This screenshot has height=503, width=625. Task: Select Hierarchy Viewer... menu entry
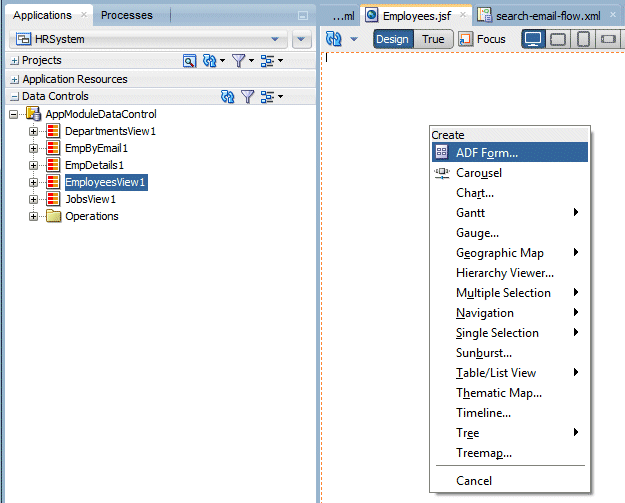pyautogui.click(x=510, y=273)
